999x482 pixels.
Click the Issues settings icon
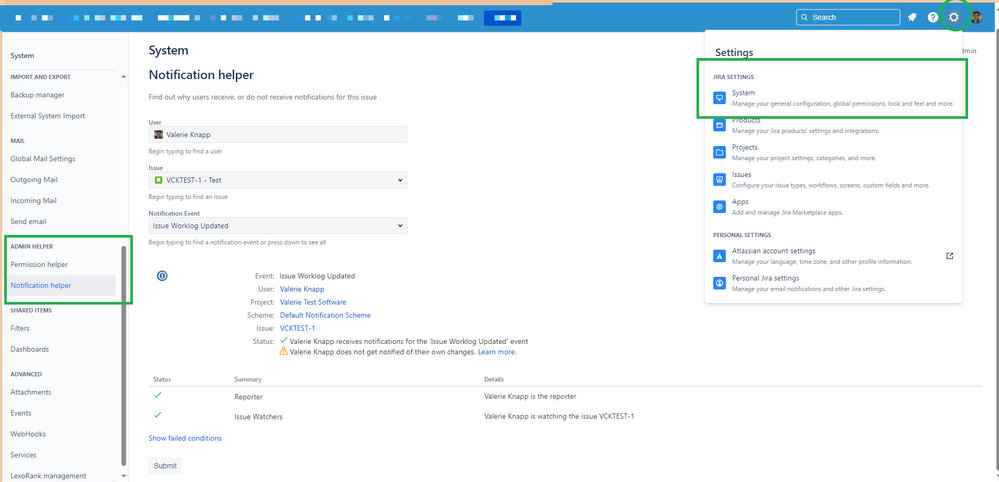719,180
